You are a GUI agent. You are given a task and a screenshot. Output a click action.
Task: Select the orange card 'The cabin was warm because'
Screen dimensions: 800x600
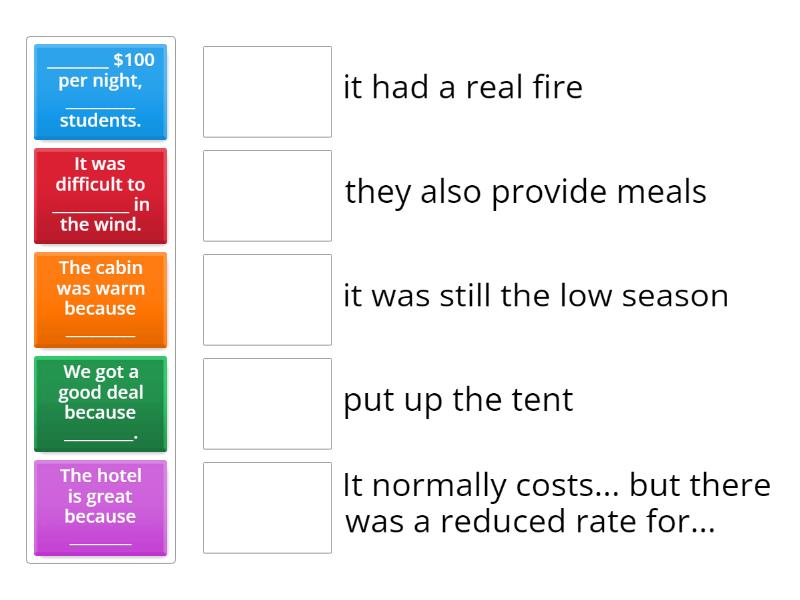(100, 300)
